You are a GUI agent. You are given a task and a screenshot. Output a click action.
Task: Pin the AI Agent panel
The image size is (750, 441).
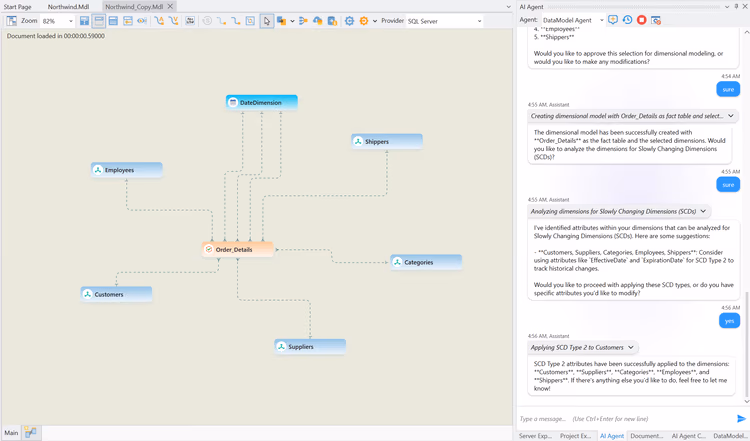pos(736,7)
